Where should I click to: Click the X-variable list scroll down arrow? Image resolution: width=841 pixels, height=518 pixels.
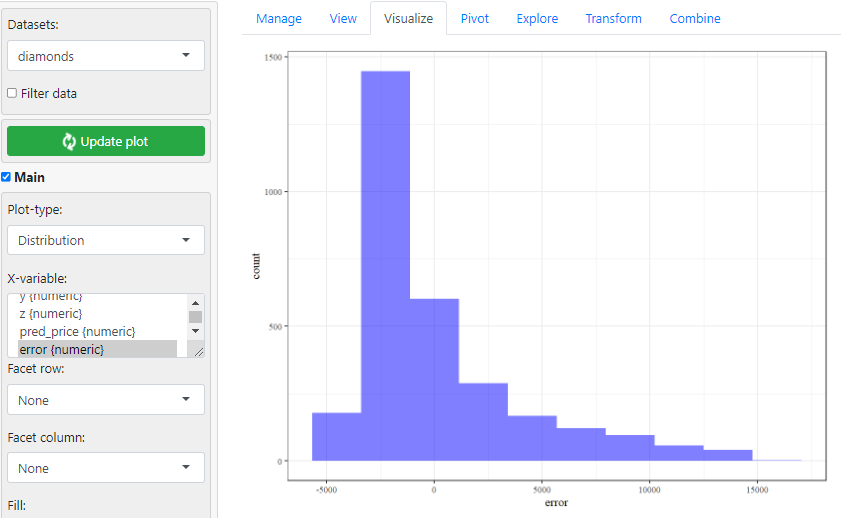(x=195, y=331)
